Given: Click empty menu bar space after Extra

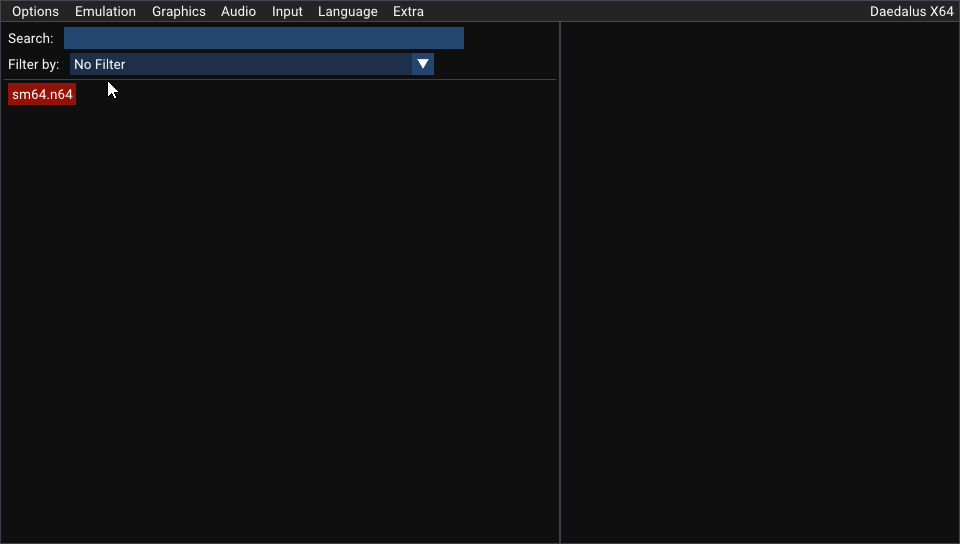Looking at the screenshot, I should pos(640,12).
